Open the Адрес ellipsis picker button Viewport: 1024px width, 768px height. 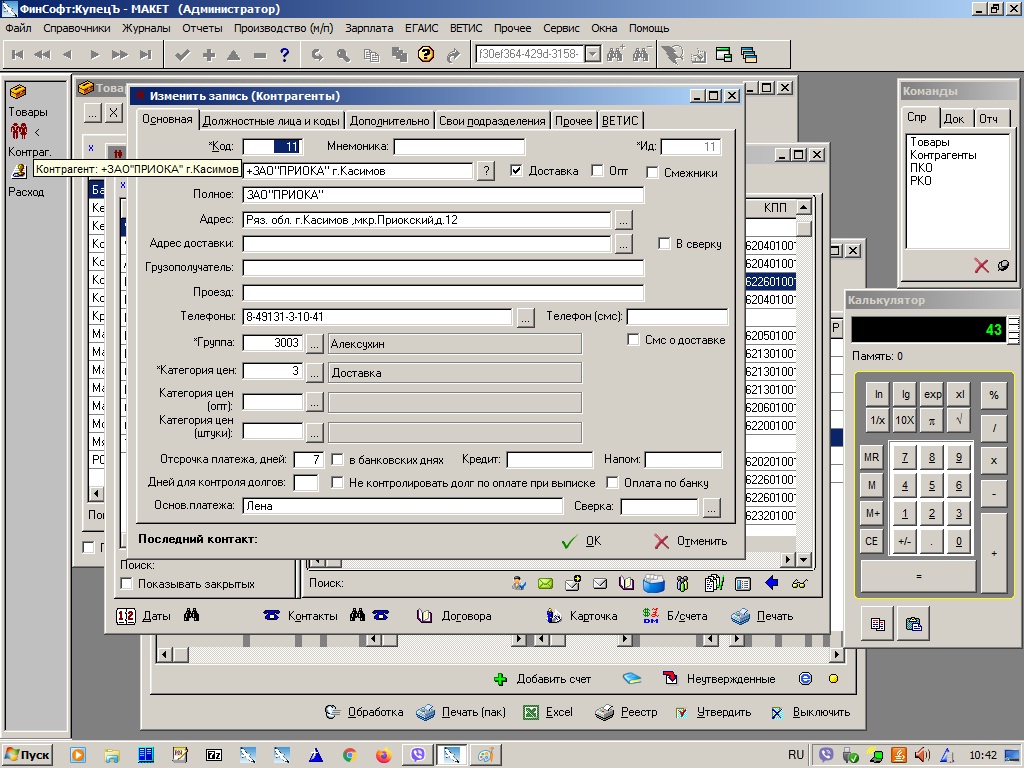623,219
